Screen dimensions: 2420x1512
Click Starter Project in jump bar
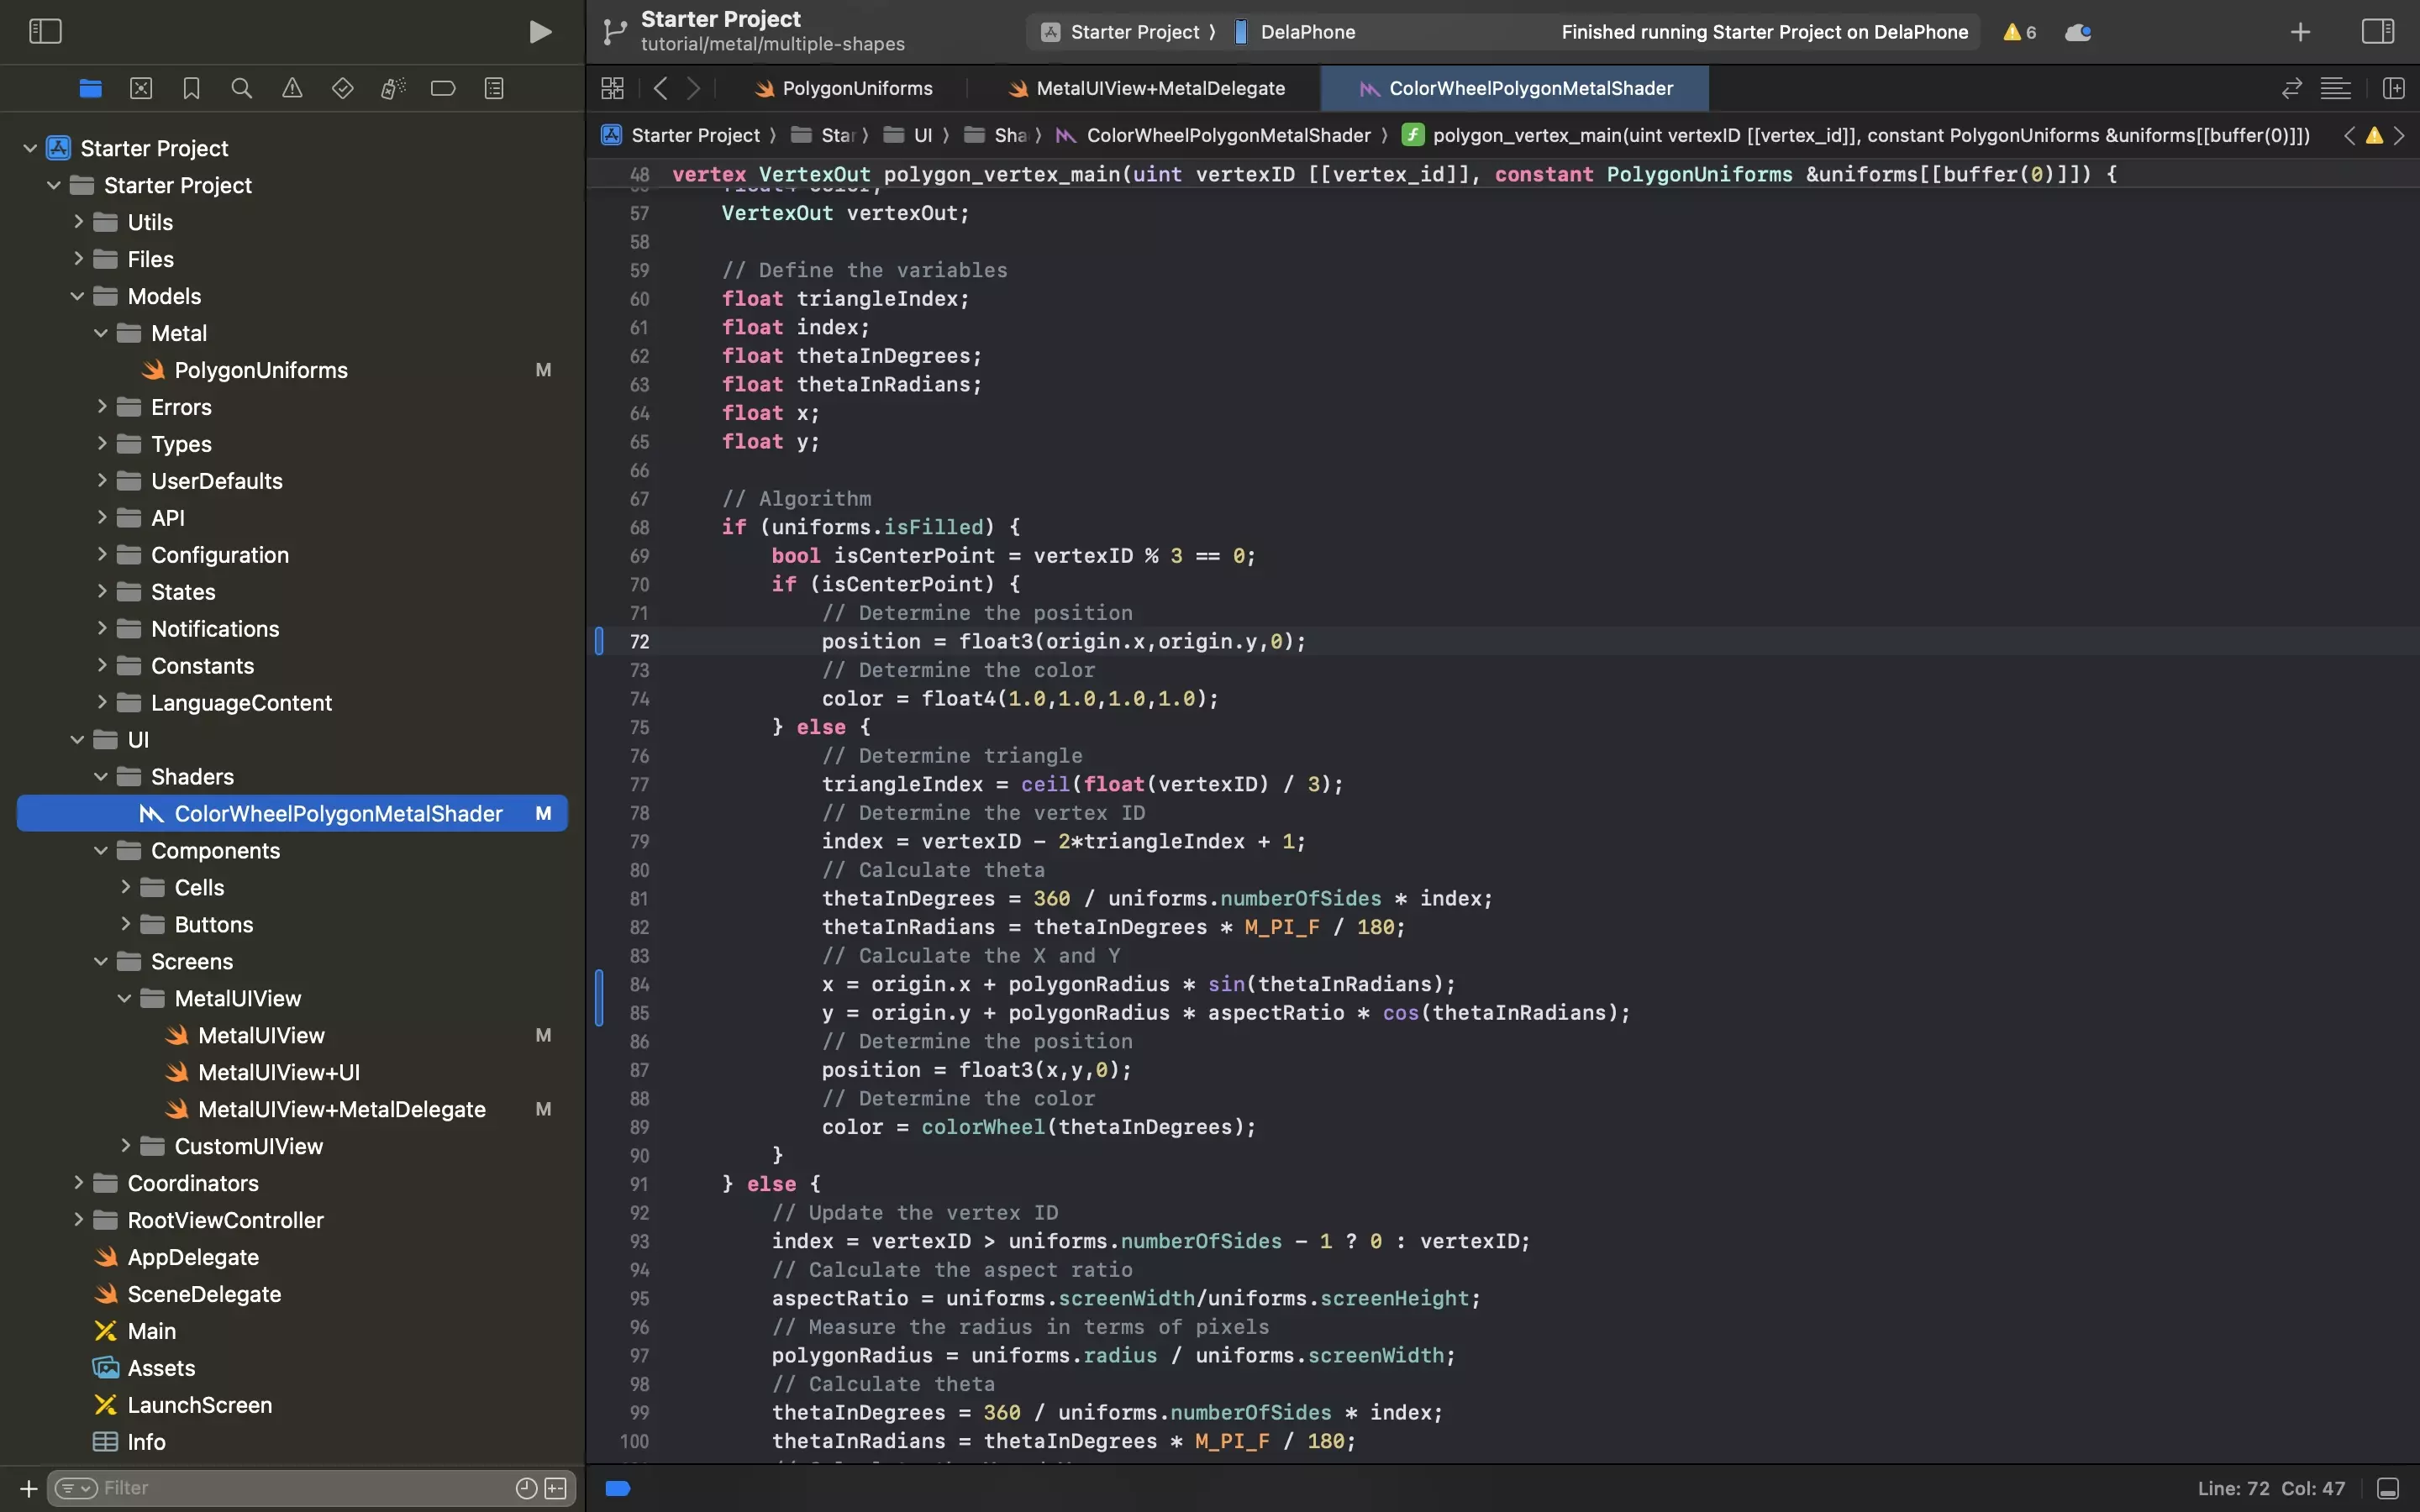[681, 135]
